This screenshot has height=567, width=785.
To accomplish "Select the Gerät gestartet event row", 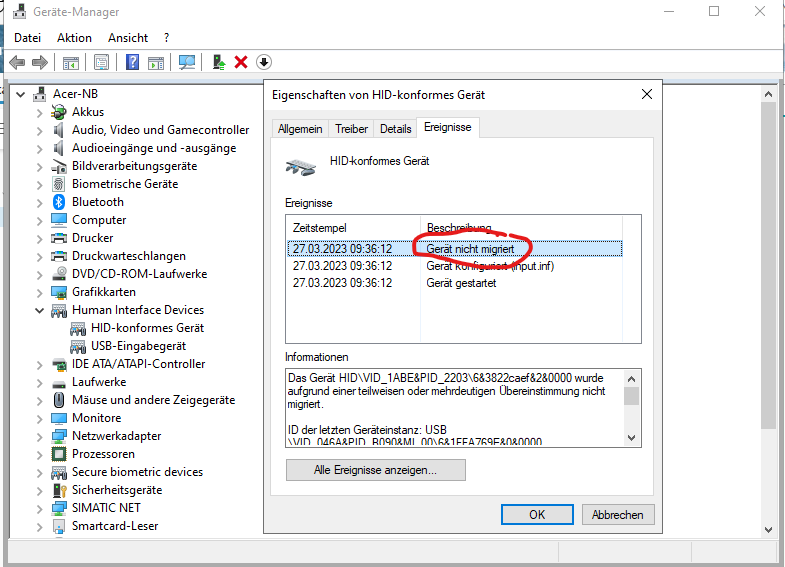I will pyautogui.click(x=462, y=283).
